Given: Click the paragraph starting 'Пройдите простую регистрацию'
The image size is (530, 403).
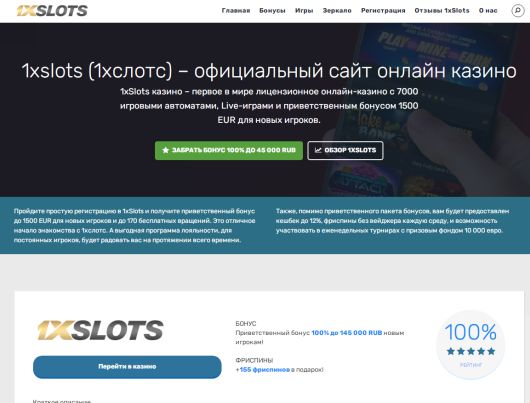Looking at the screenshot, I should (x=135, y=226).
